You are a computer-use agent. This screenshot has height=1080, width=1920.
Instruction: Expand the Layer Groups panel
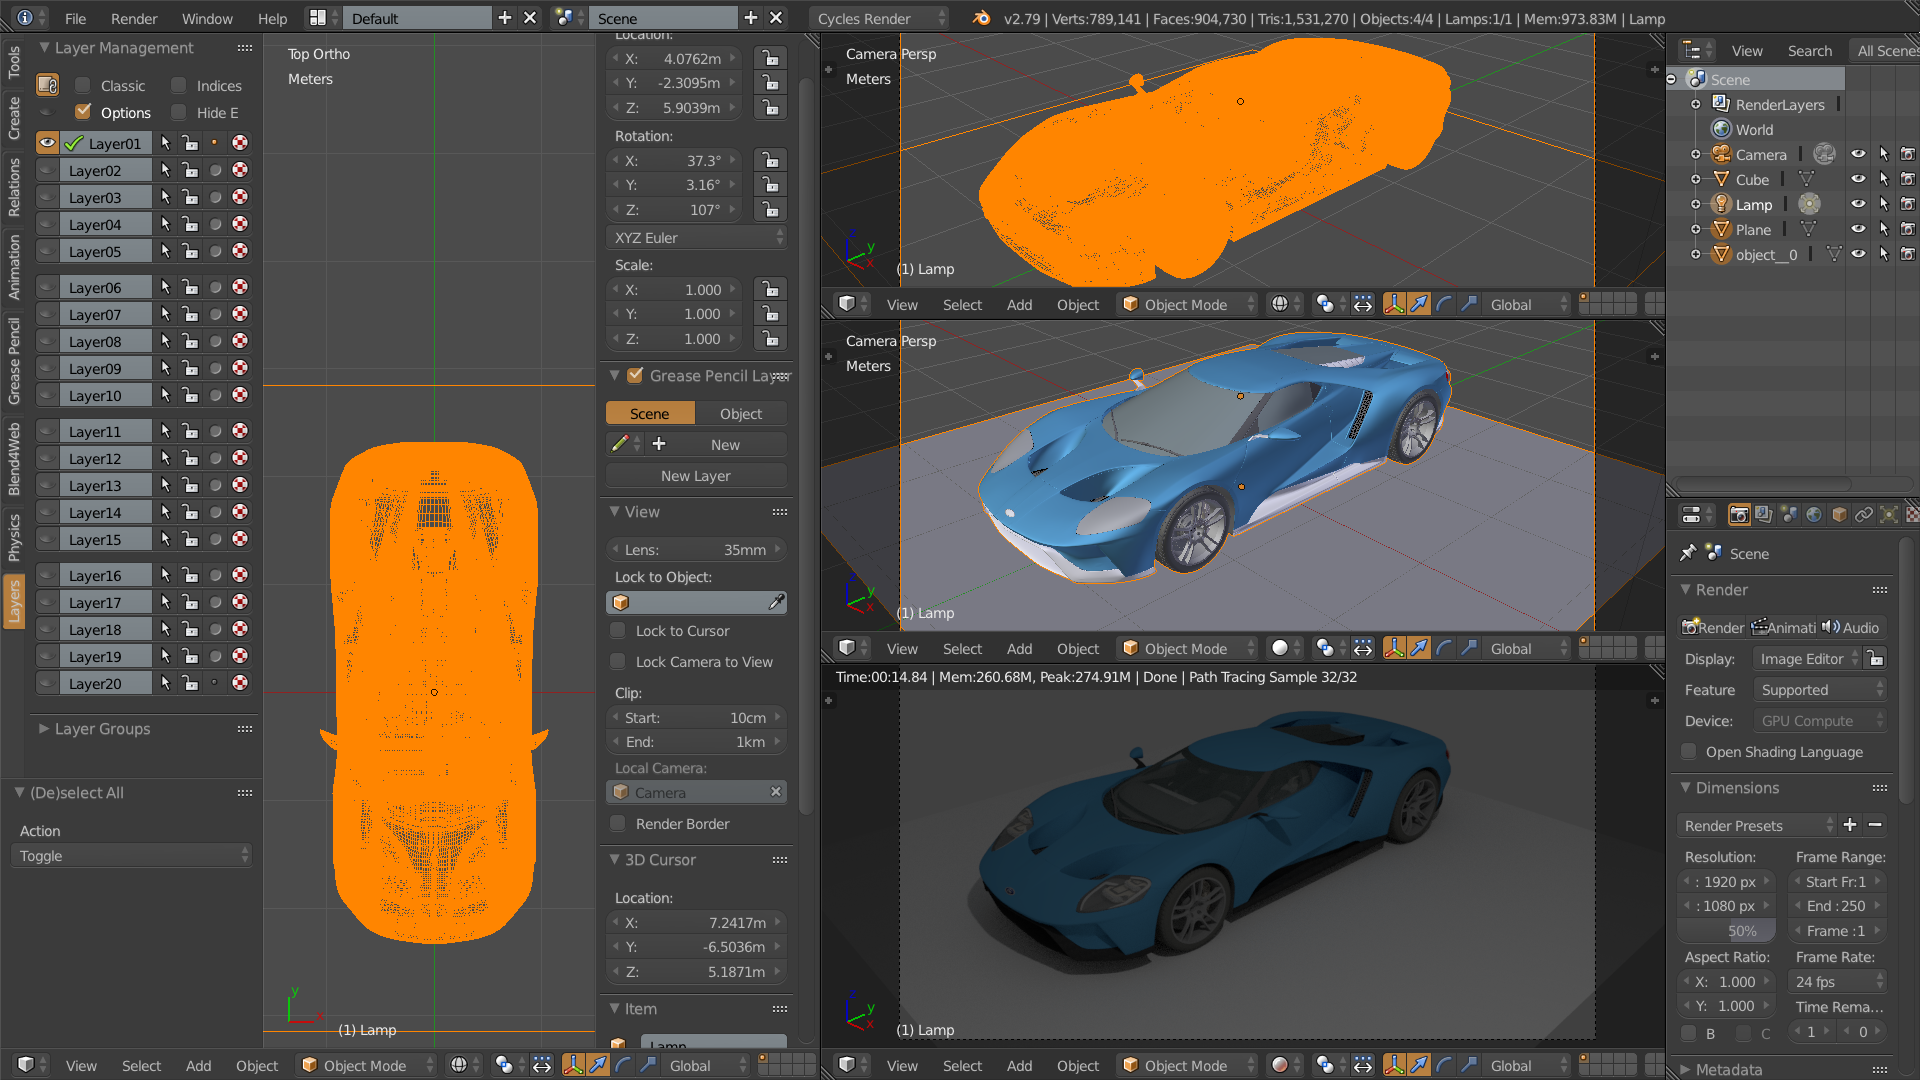102,729
